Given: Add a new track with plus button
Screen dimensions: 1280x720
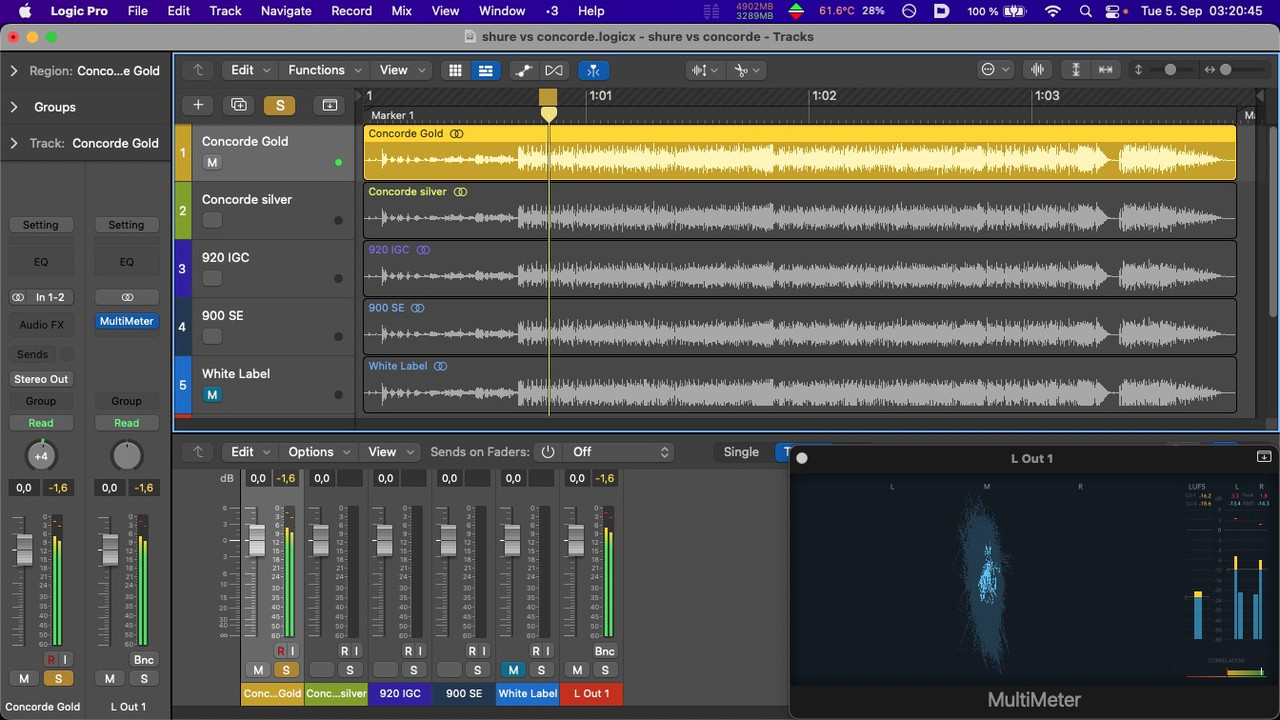Looking at the screenshot, I should [198, 105].
